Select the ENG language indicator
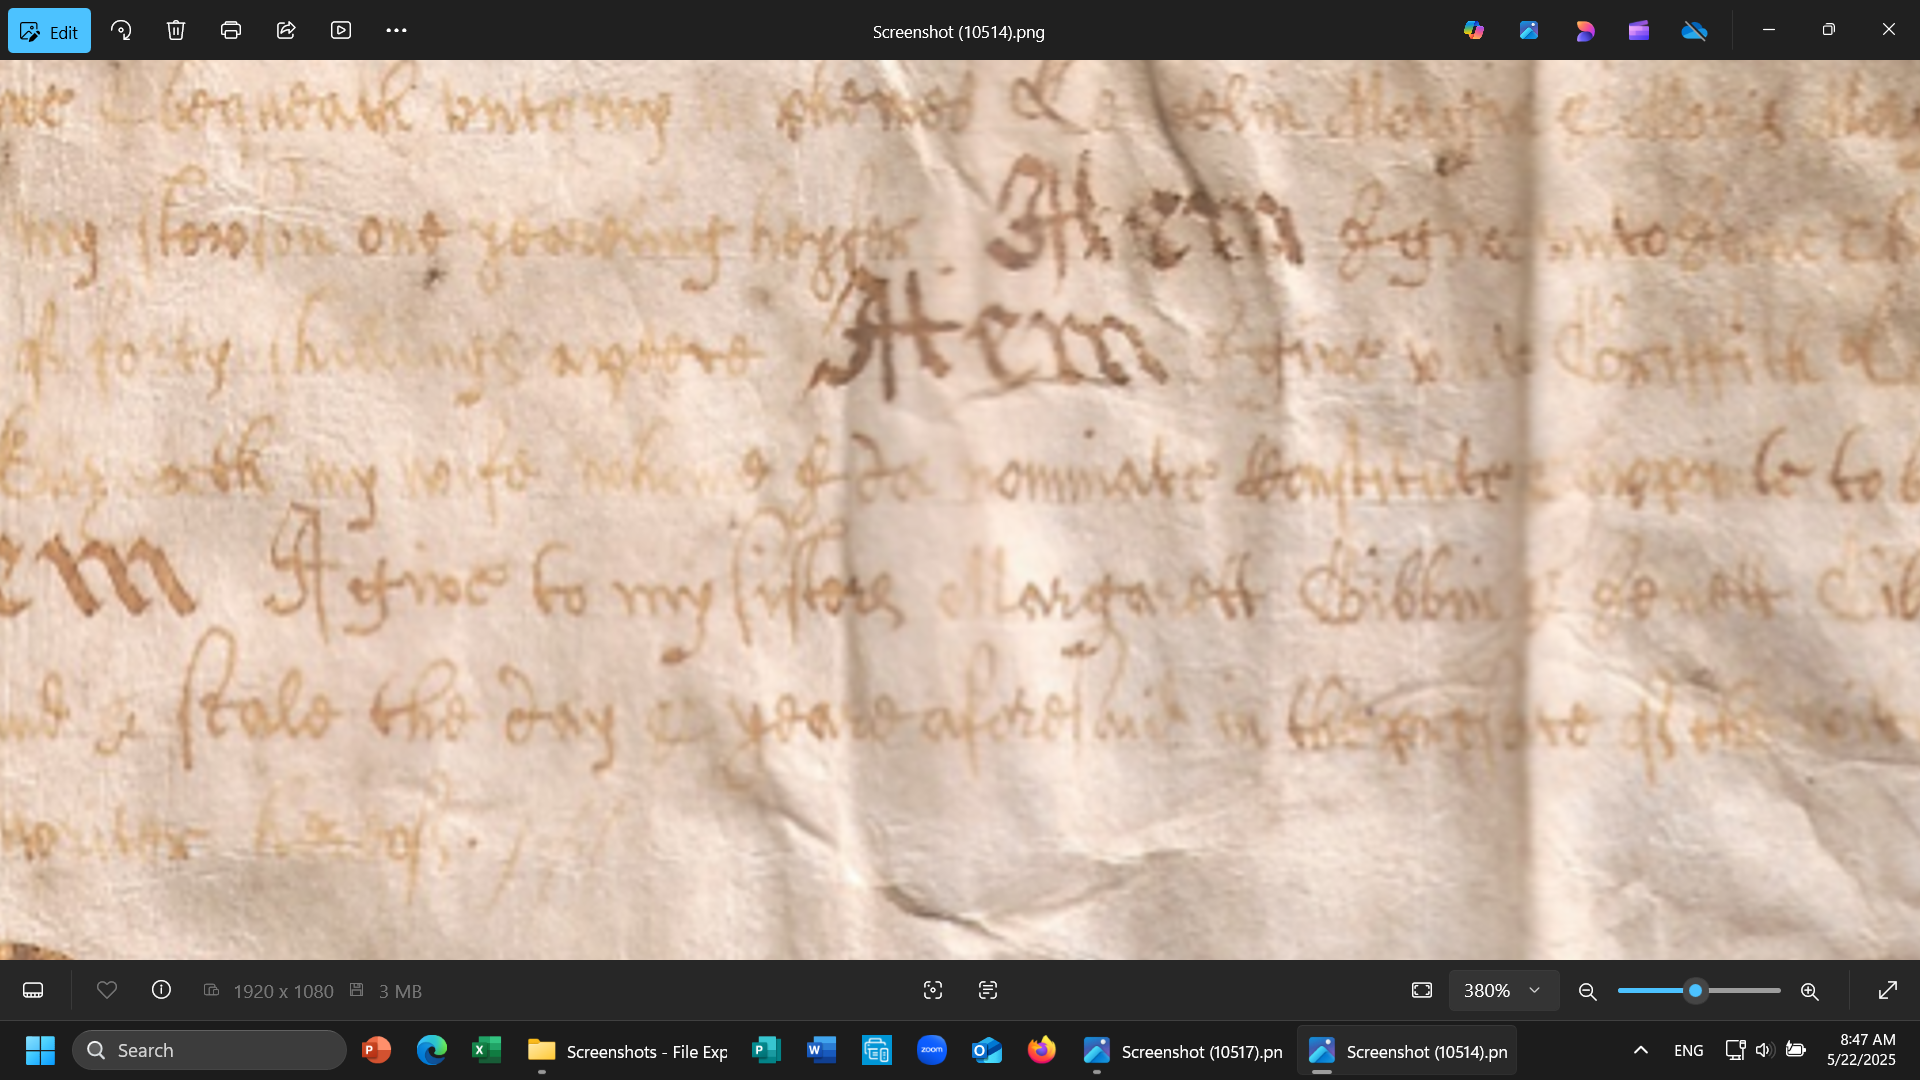Screen dimensions: 1920x1080 (1687, 1050)
